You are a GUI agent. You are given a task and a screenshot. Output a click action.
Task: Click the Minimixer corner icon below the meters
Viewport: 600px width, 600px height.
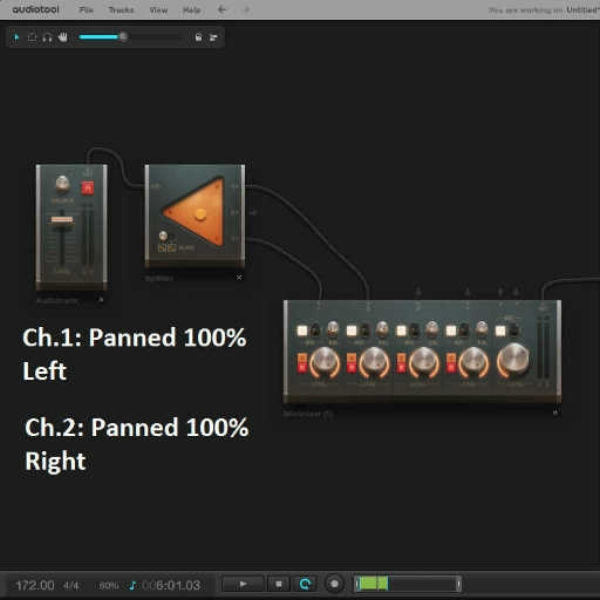[x=555, y=412]
